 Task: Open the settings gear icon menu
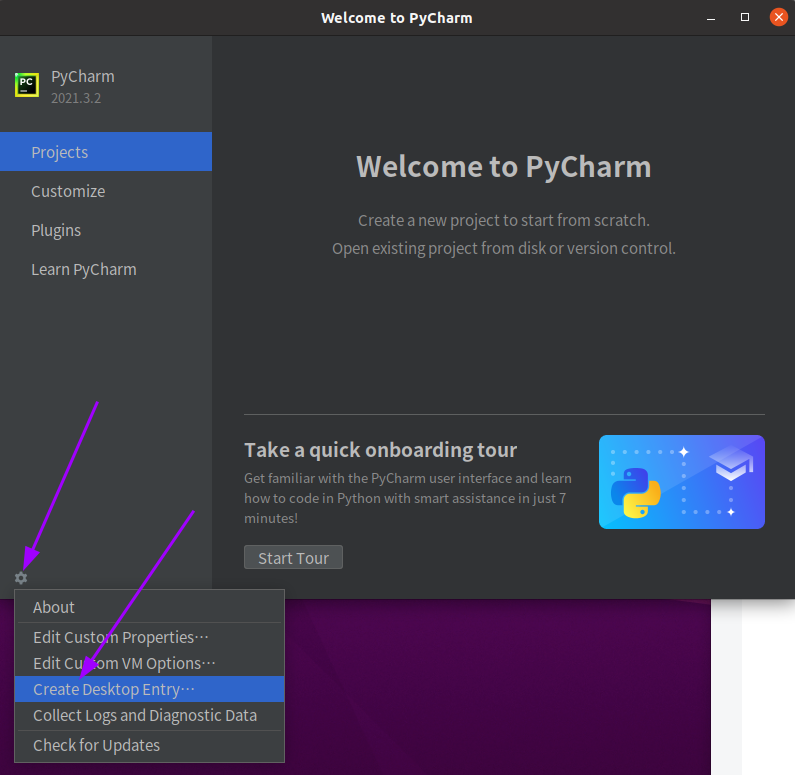pos(21,577)
